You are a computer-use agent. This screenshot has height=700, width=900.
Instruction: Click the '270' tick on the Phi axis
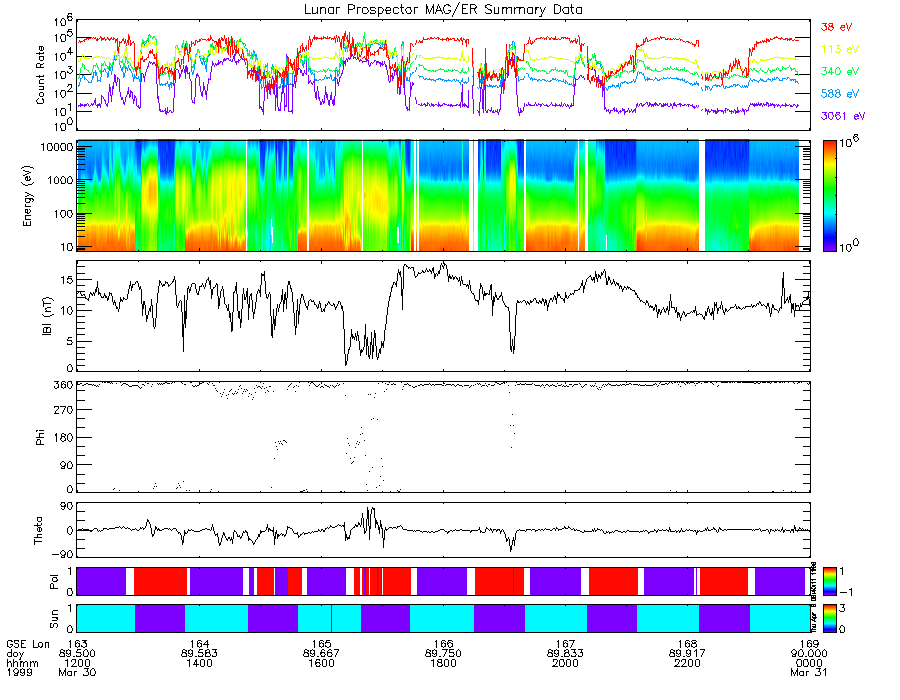point(63,410)
